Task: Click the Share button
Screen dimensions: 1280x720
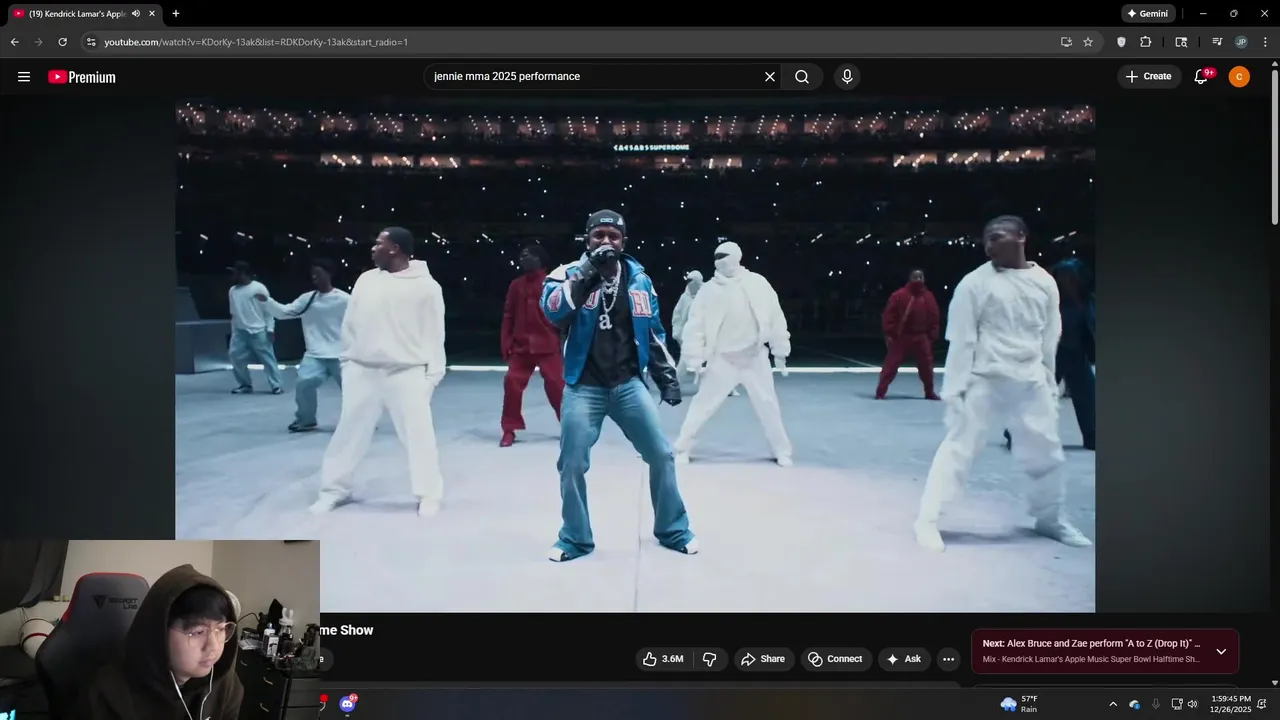Action: pos(763,659)
